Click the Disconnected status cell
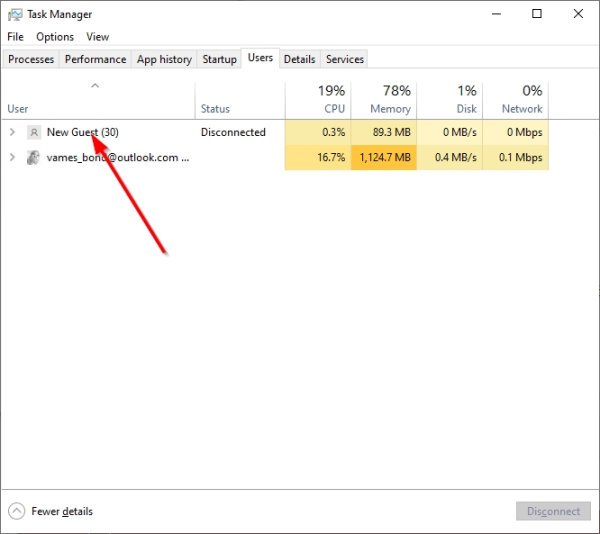 (233, 132)
